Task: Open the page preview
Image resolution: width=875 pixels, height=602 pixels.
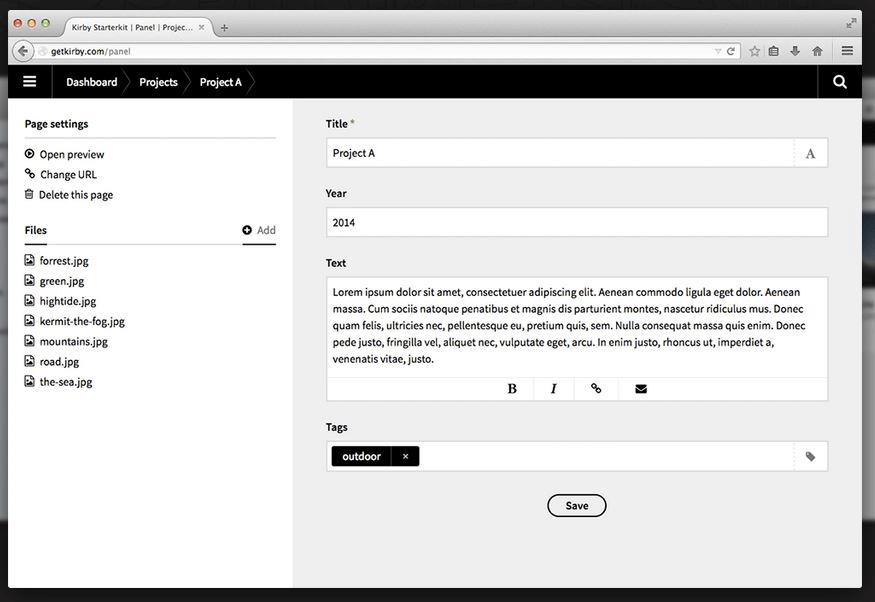Action: pos(71,154)
